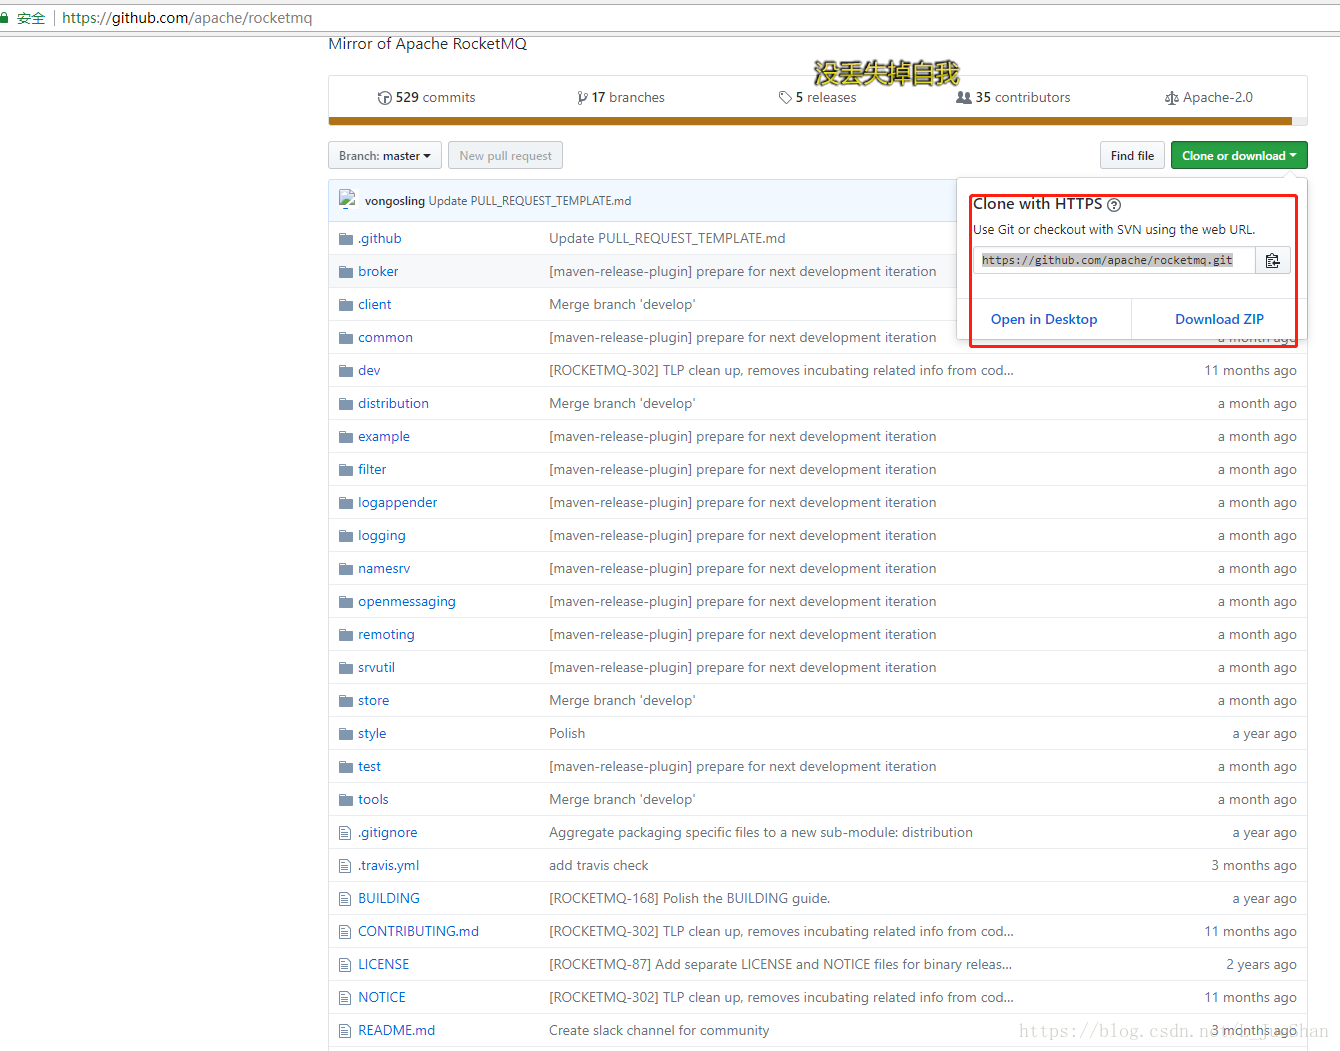1340x1051 pixels.
Task: Click vongosling's avatar image
Action: pyautogui.click(x=348, y=200)
